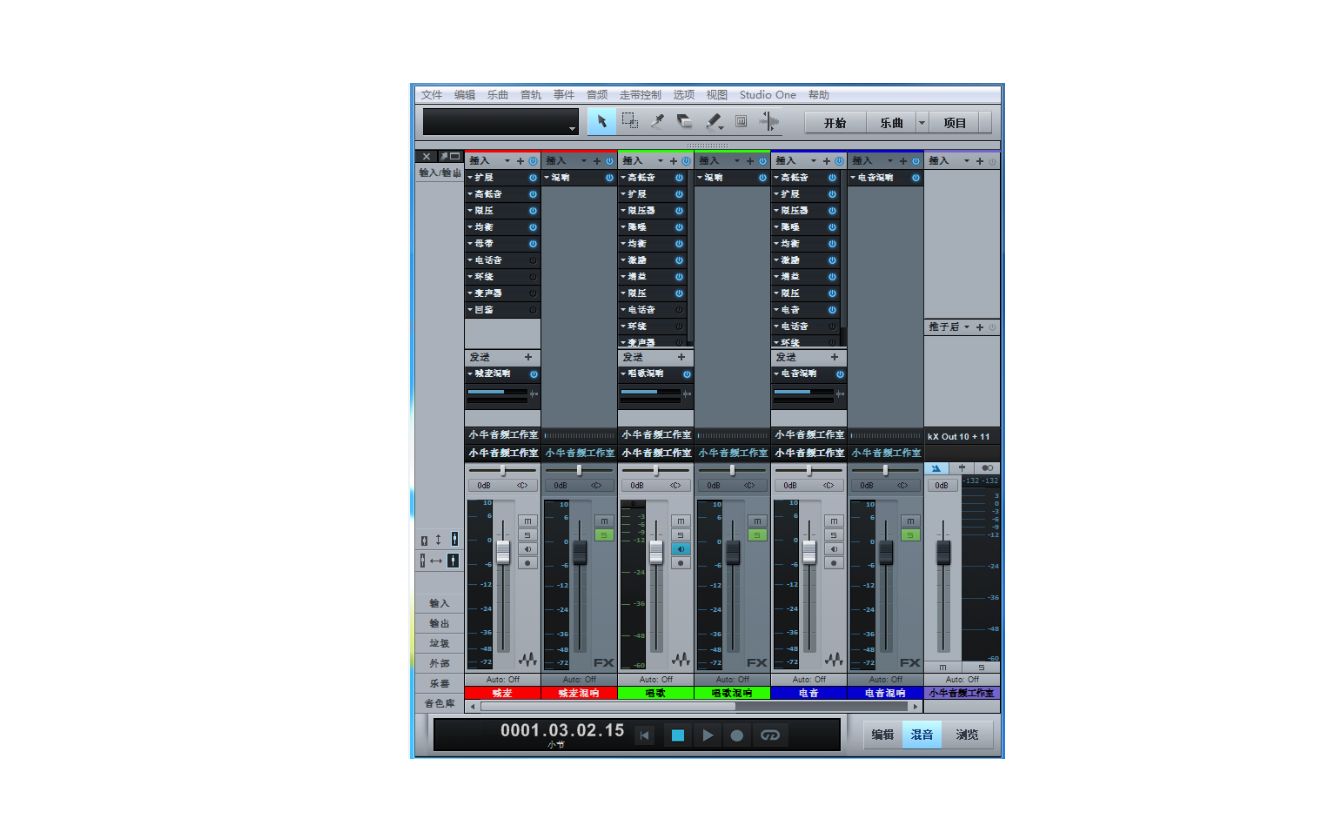The width and height of the screenshot is (1344, 840).
Task: Open the Studio One menu
Action: click(768, 95)
